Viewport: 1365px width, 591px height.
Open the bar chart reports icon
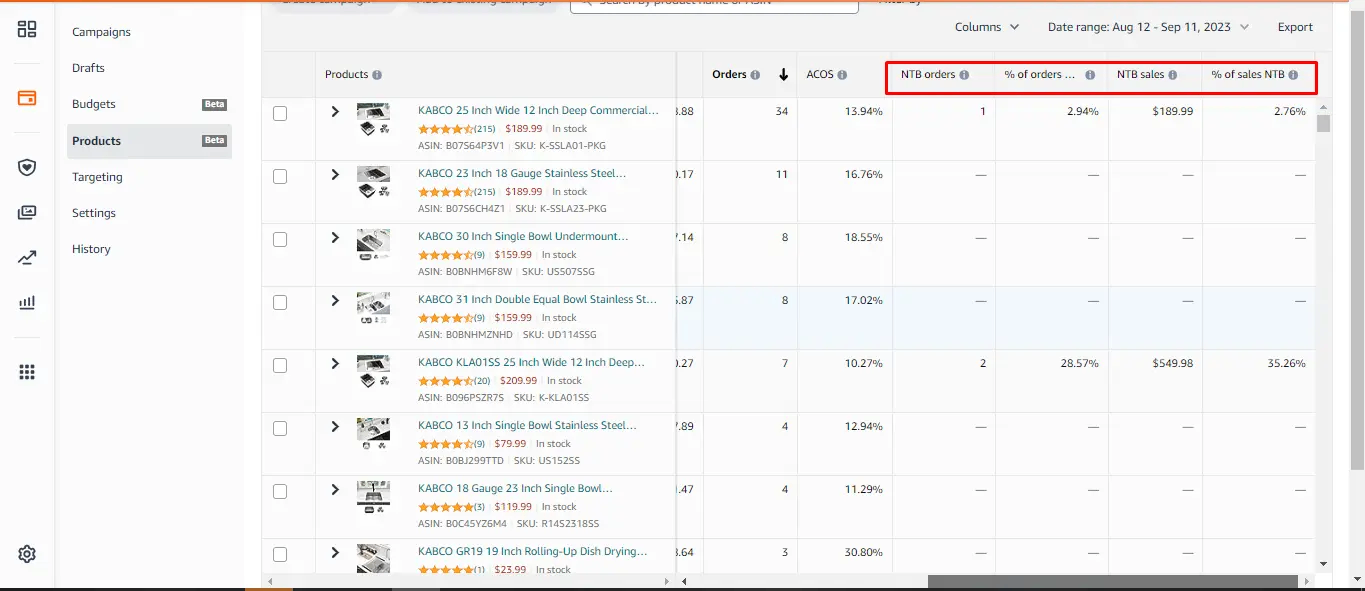pyautogui.click(x=27, y=302)
